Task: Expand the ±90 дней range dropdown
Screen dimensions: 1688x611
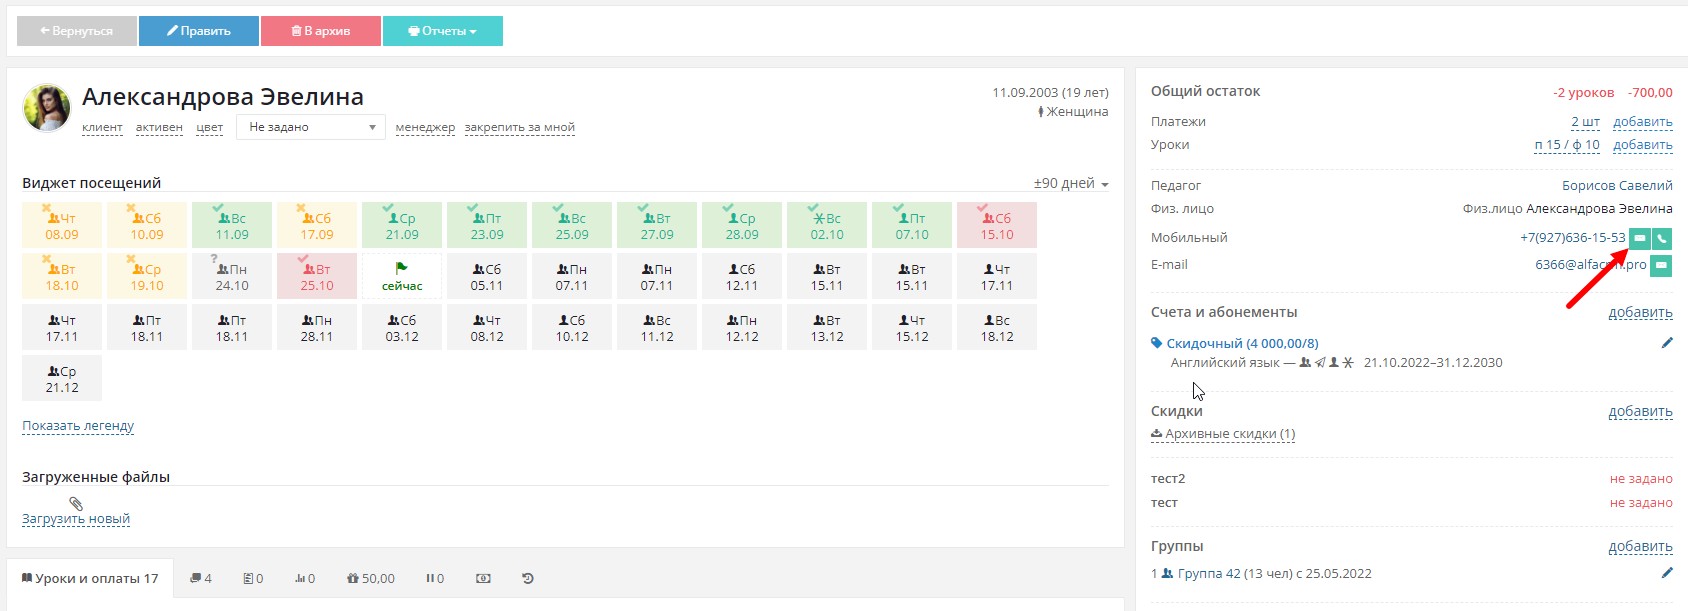Action: point(1071,184)
